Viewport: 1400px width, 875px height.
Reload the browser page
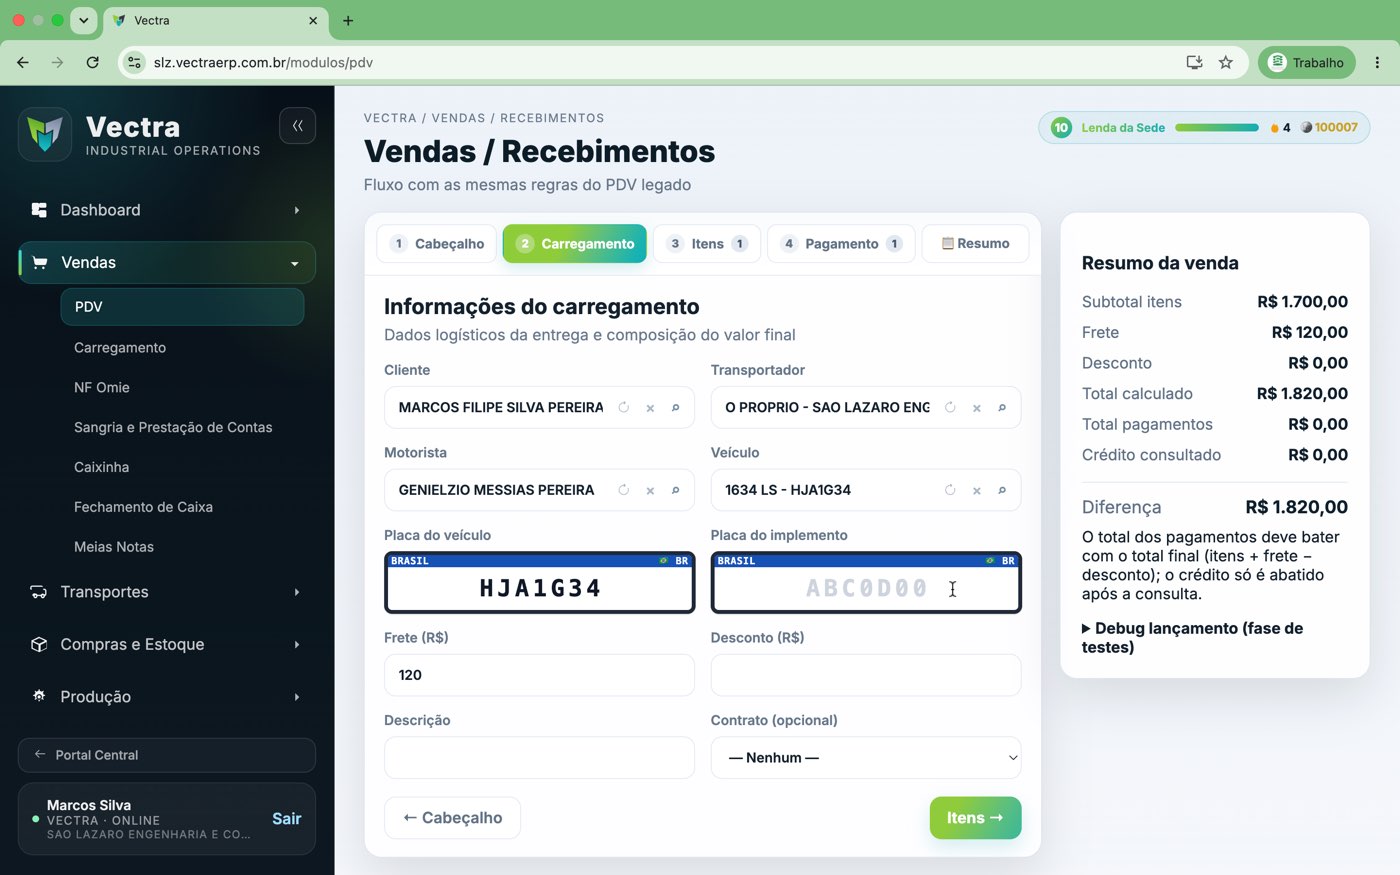tap(92, 62)
